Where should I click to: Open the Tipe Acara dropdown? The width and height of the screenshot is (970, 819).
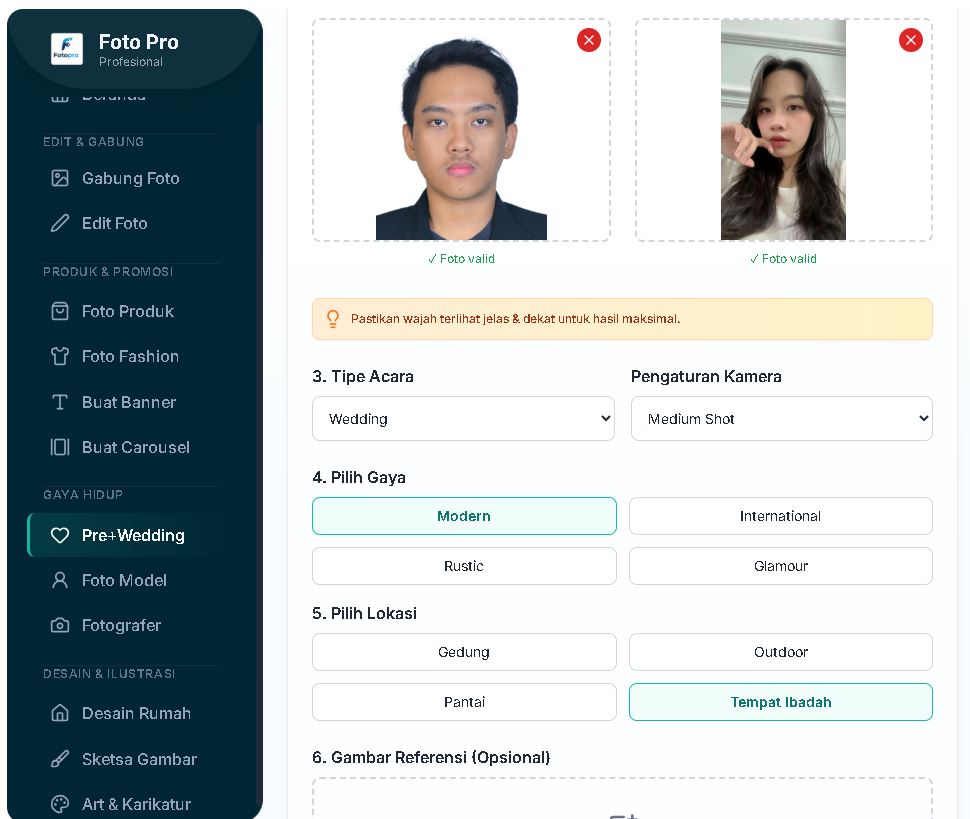[x=463, y=418]
